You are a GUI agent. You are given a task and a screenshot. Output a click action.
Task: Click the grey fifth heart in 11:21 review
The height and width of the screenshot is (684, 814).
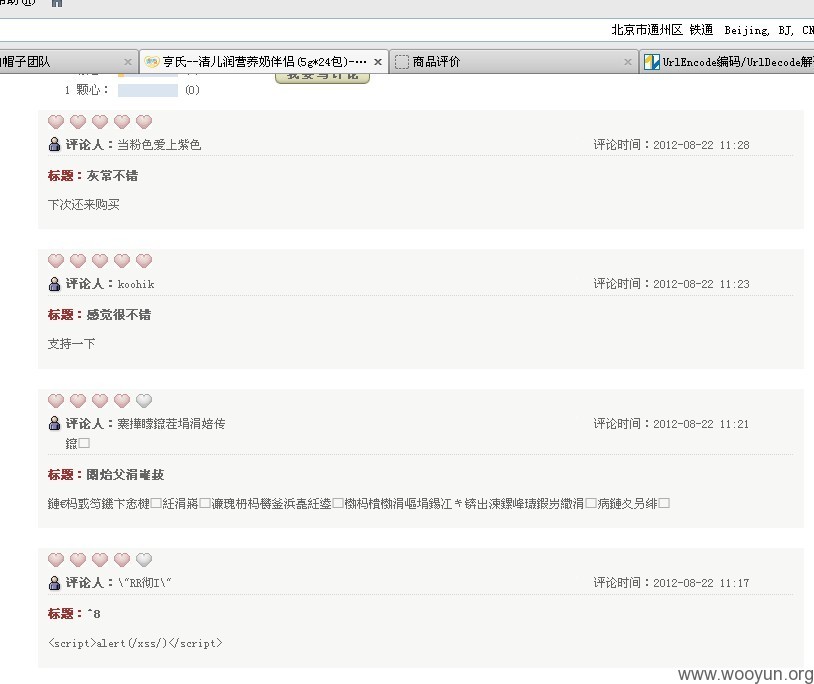[144, 401]
